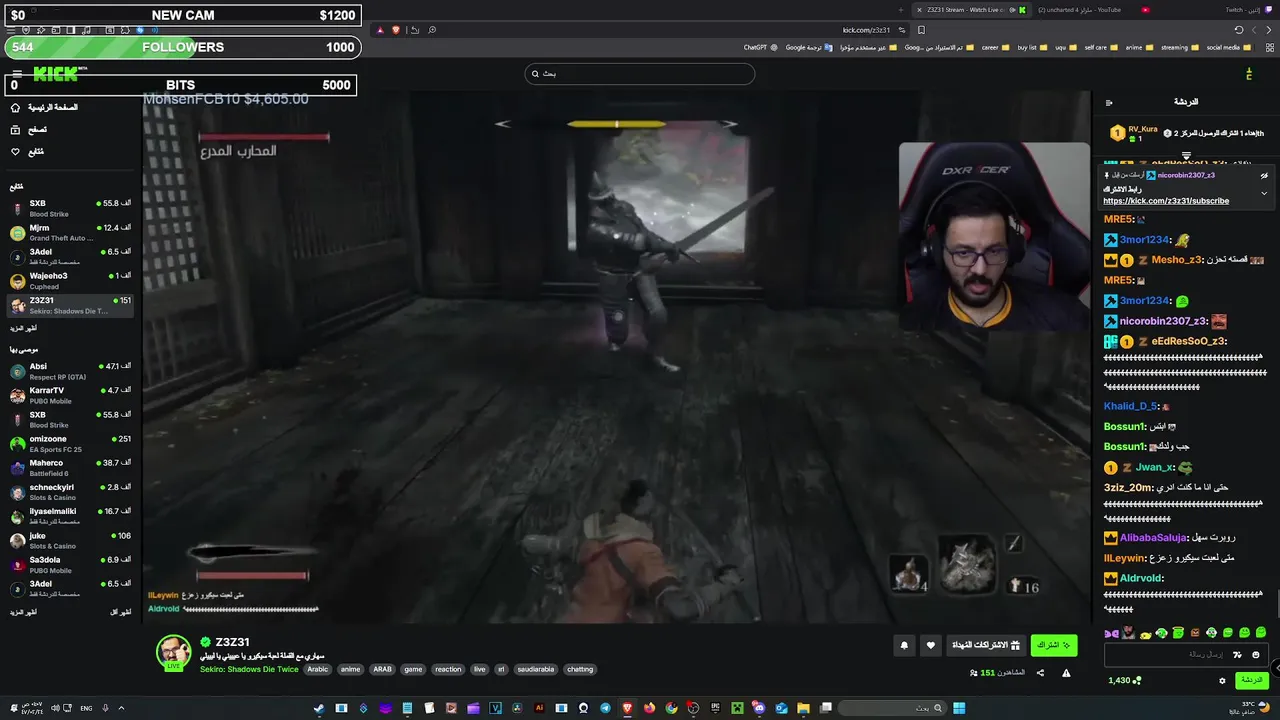Open the Following section in sidebar
1280x720 pixels.
(27, 151)
